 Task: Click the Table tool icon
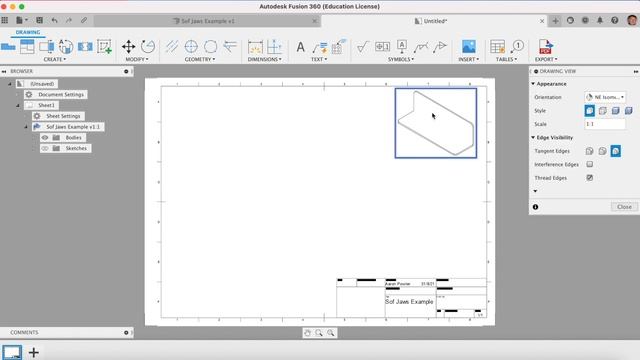498,47
